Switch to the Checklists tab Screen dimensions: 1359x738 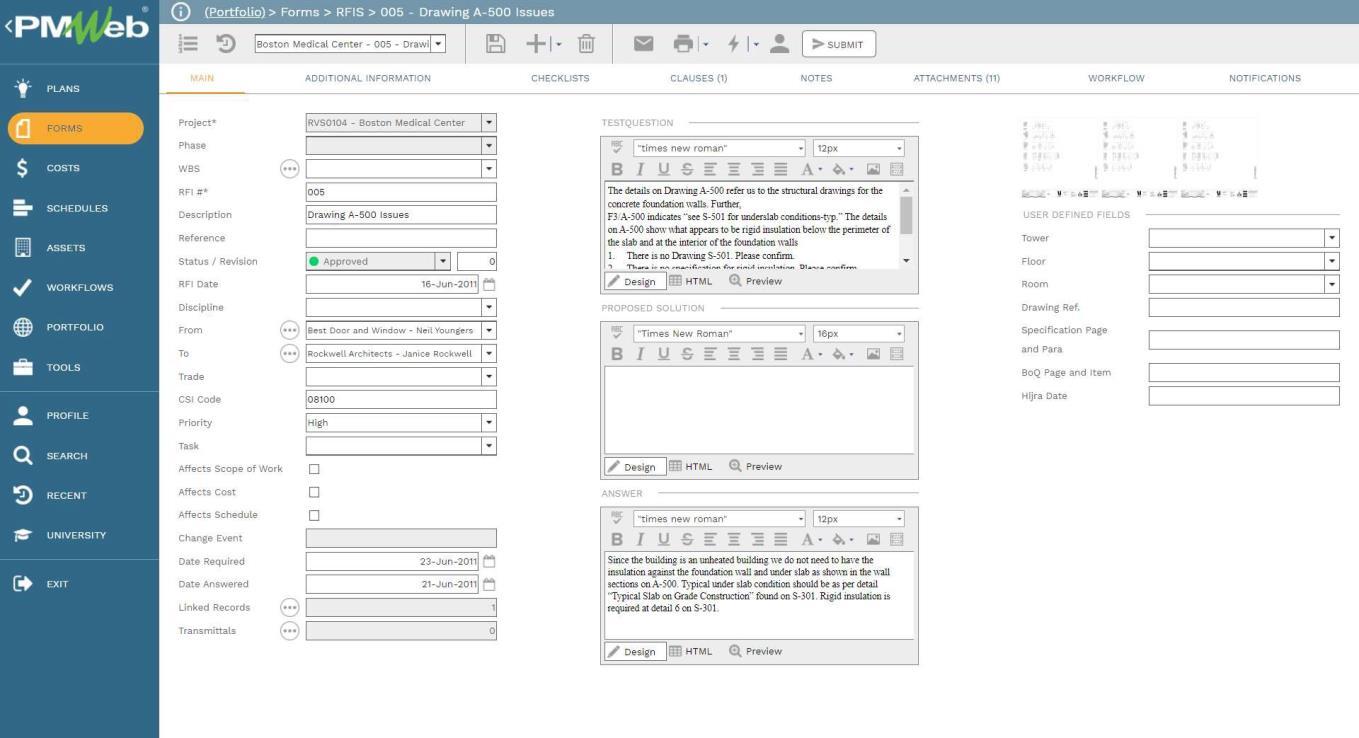(x=560, y=78)
